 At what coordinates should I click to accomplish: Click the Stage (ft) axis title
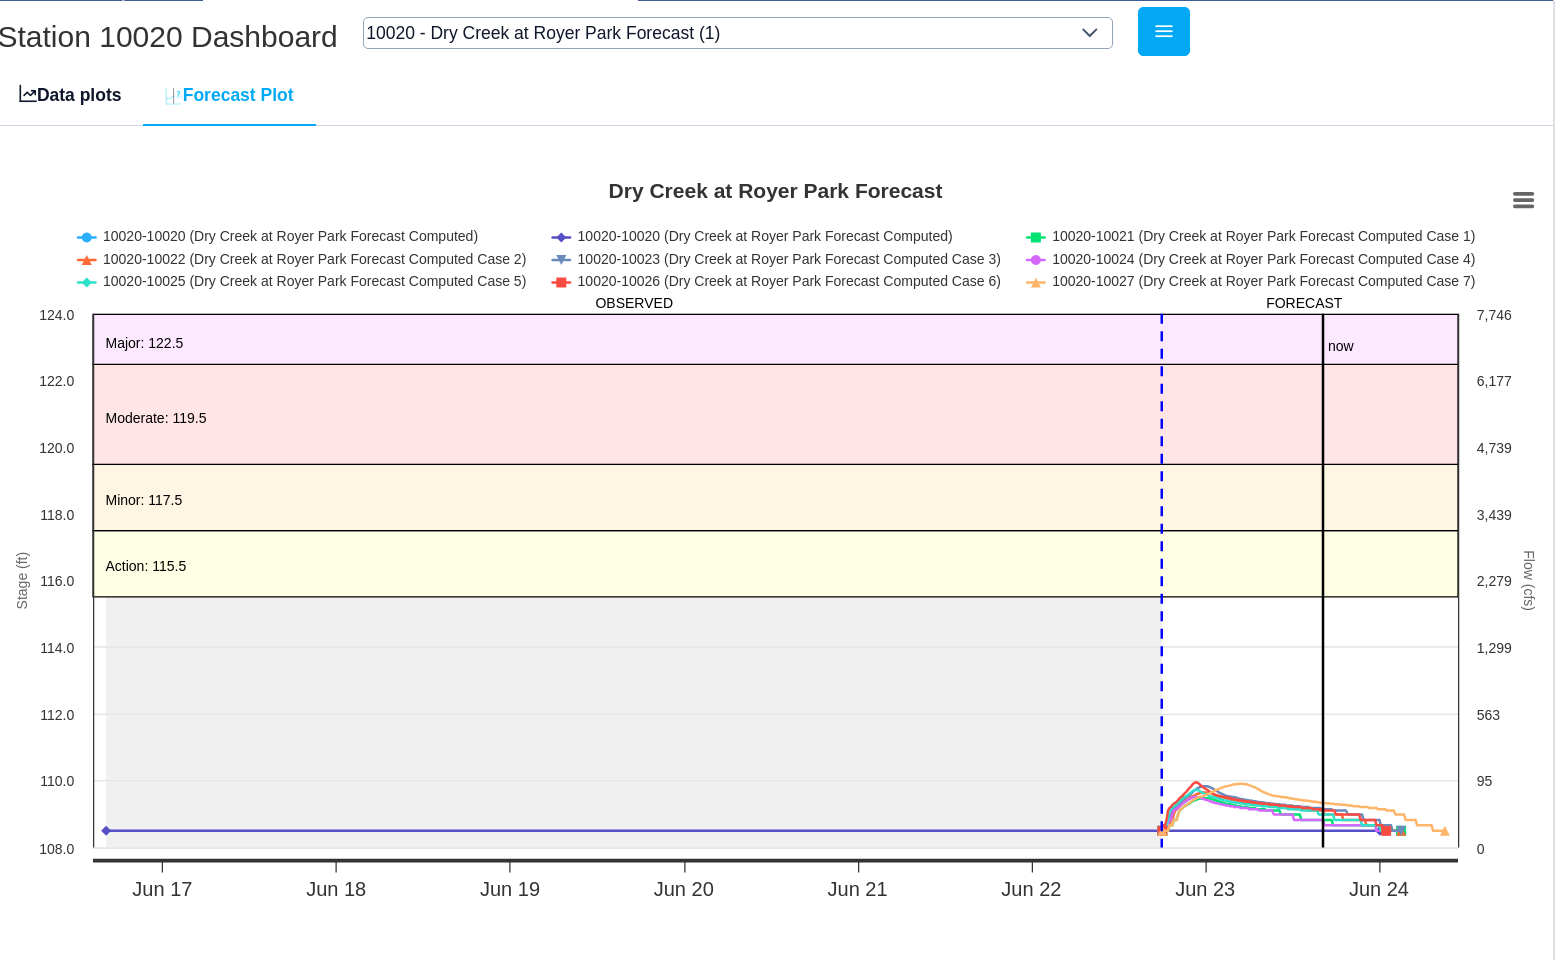point(22,581)
